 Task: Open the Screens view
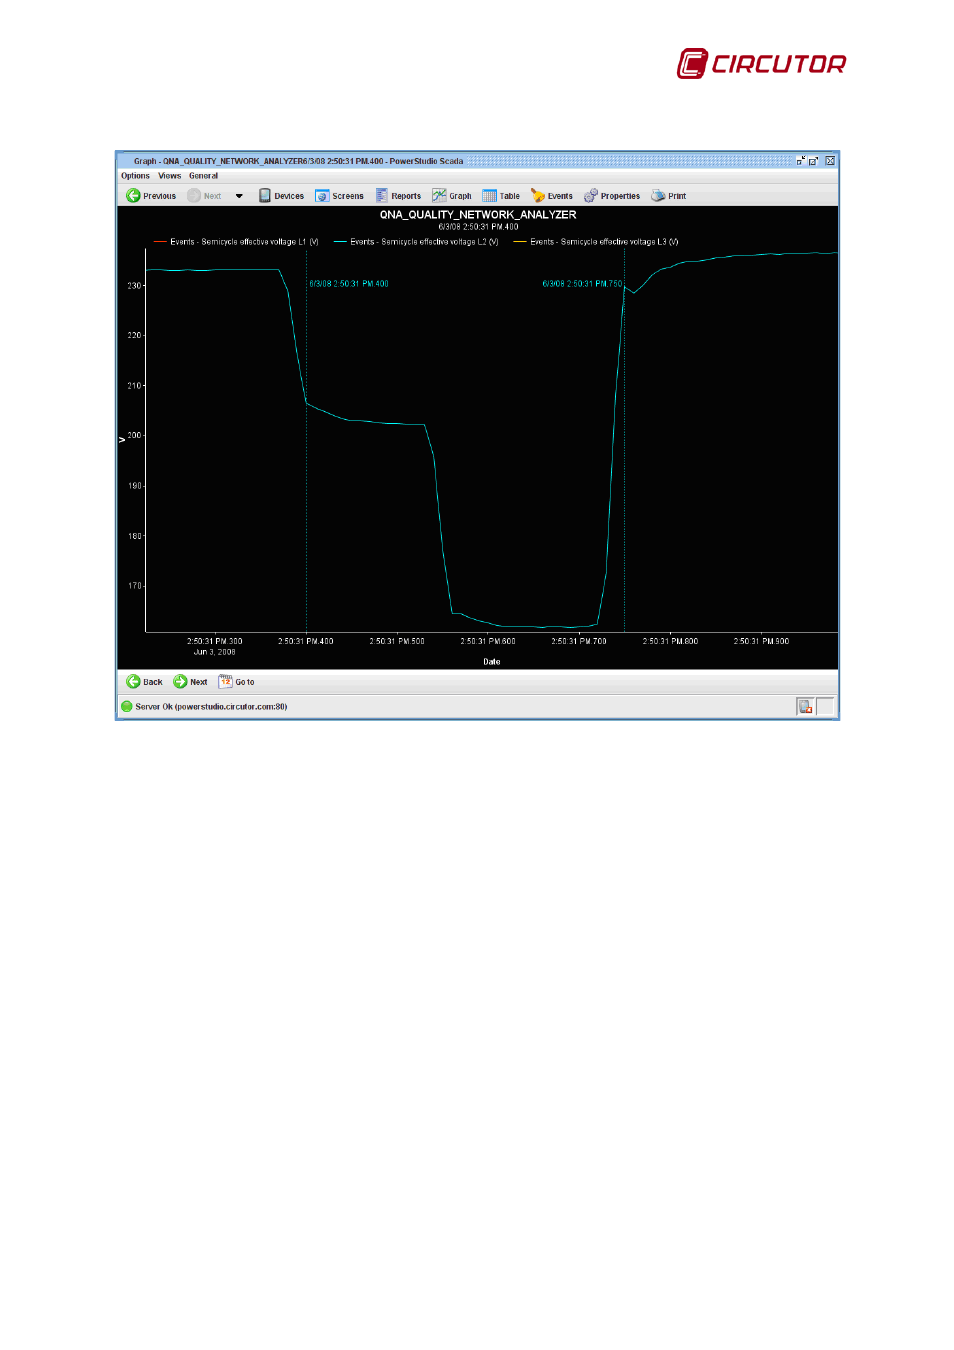339,196
